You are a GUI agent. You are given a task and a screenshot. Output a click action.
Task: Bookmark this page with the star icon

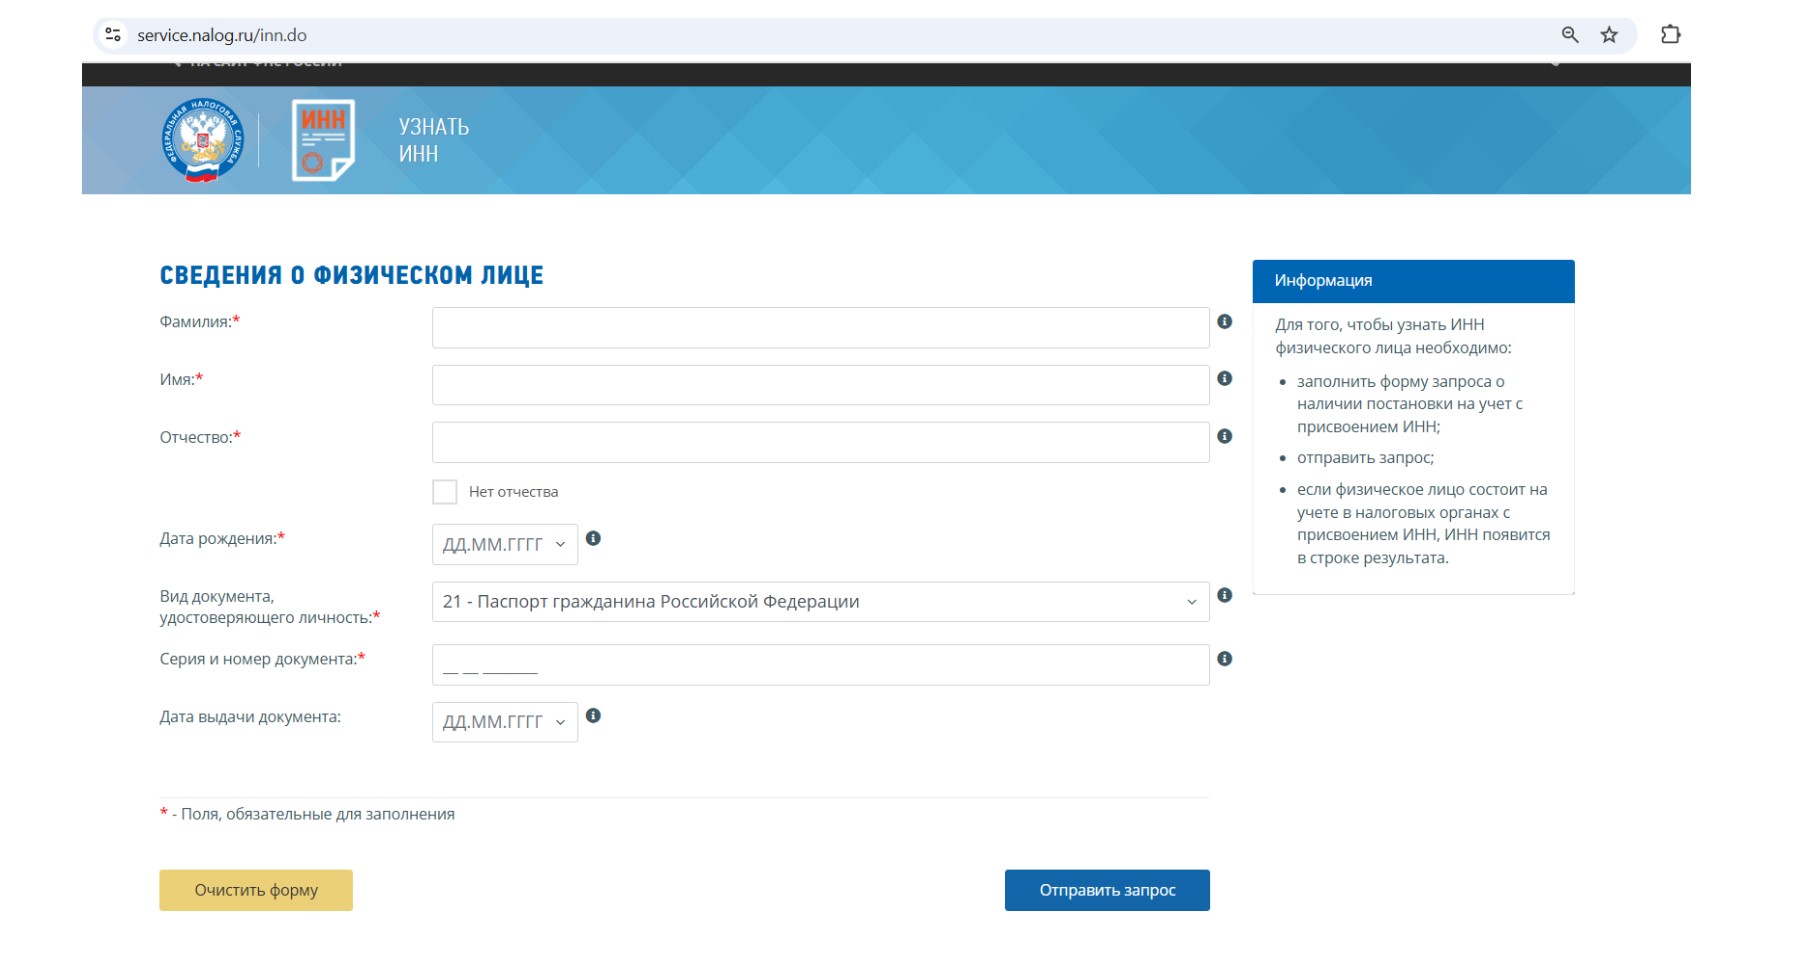[x=1609, y=35]
